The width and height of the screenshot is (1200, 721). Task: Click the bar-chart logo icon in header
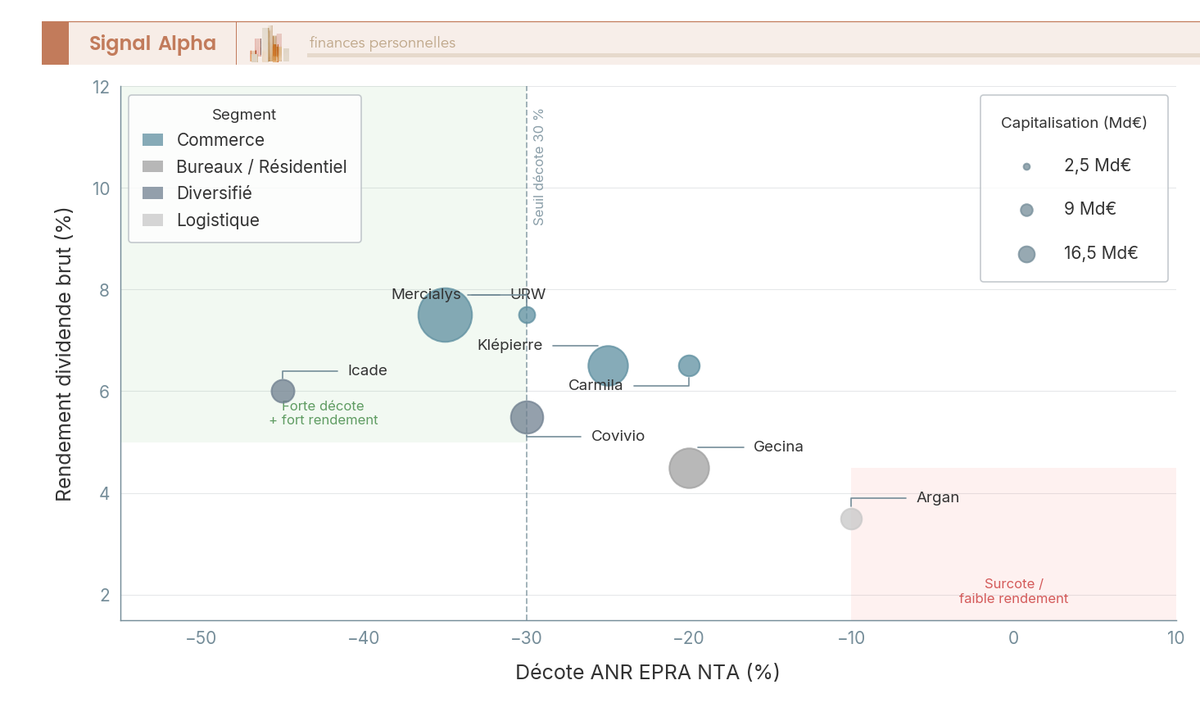(270, 44)
